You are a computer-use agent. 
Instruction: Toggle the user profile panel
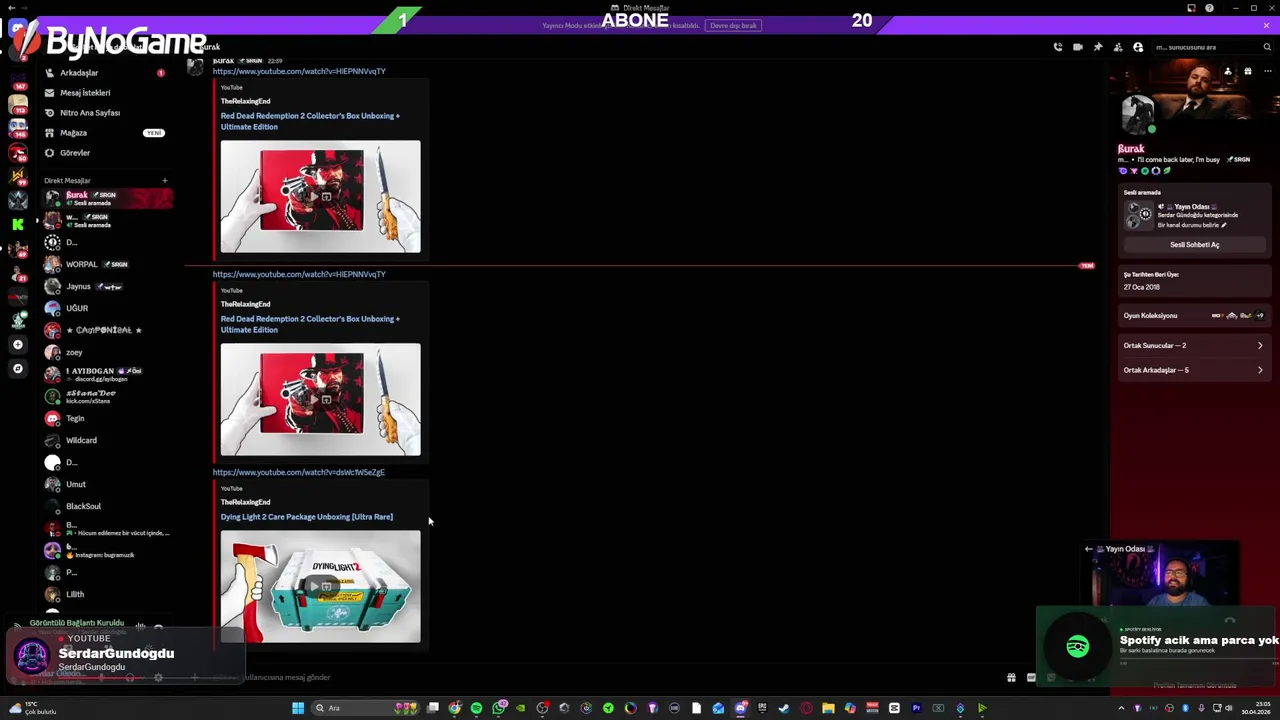point(1137,47)
